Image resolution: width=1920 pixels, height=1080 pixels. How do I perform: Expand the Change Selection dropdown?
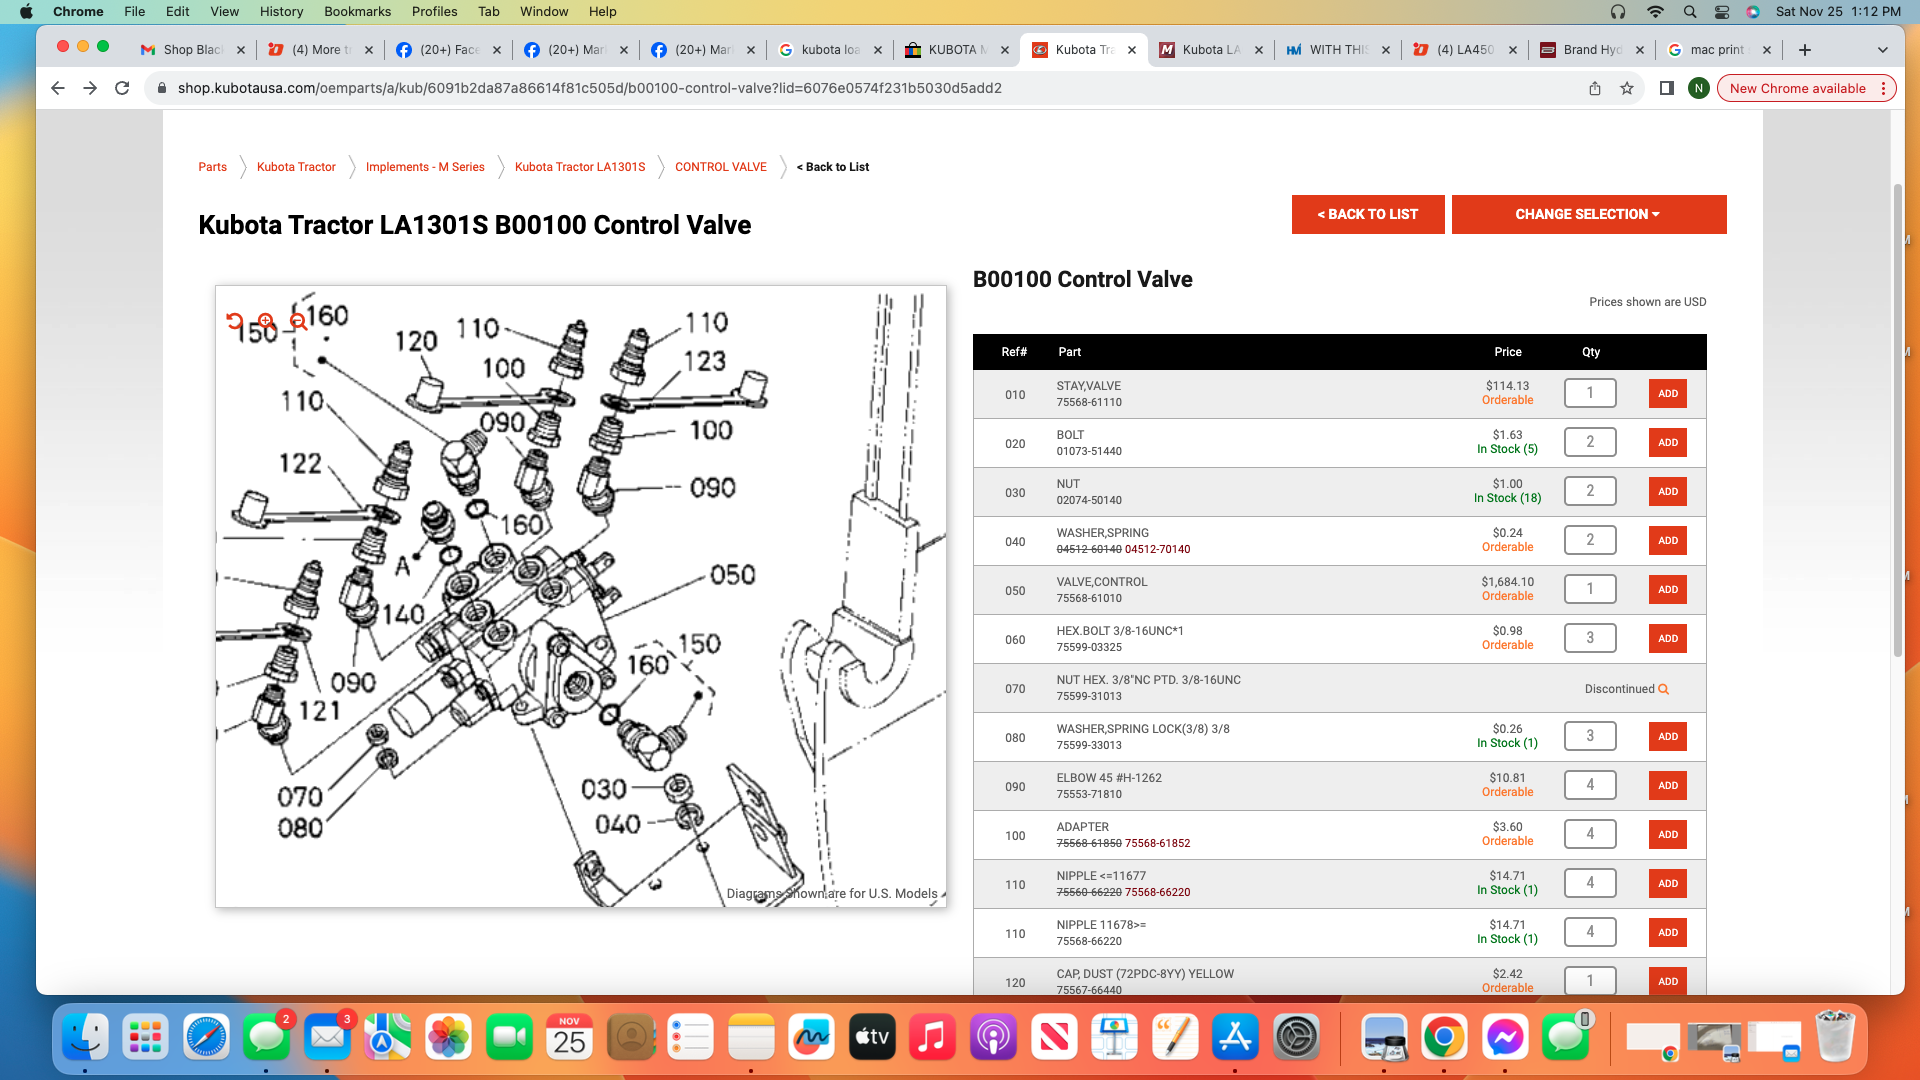(1588, 214)
